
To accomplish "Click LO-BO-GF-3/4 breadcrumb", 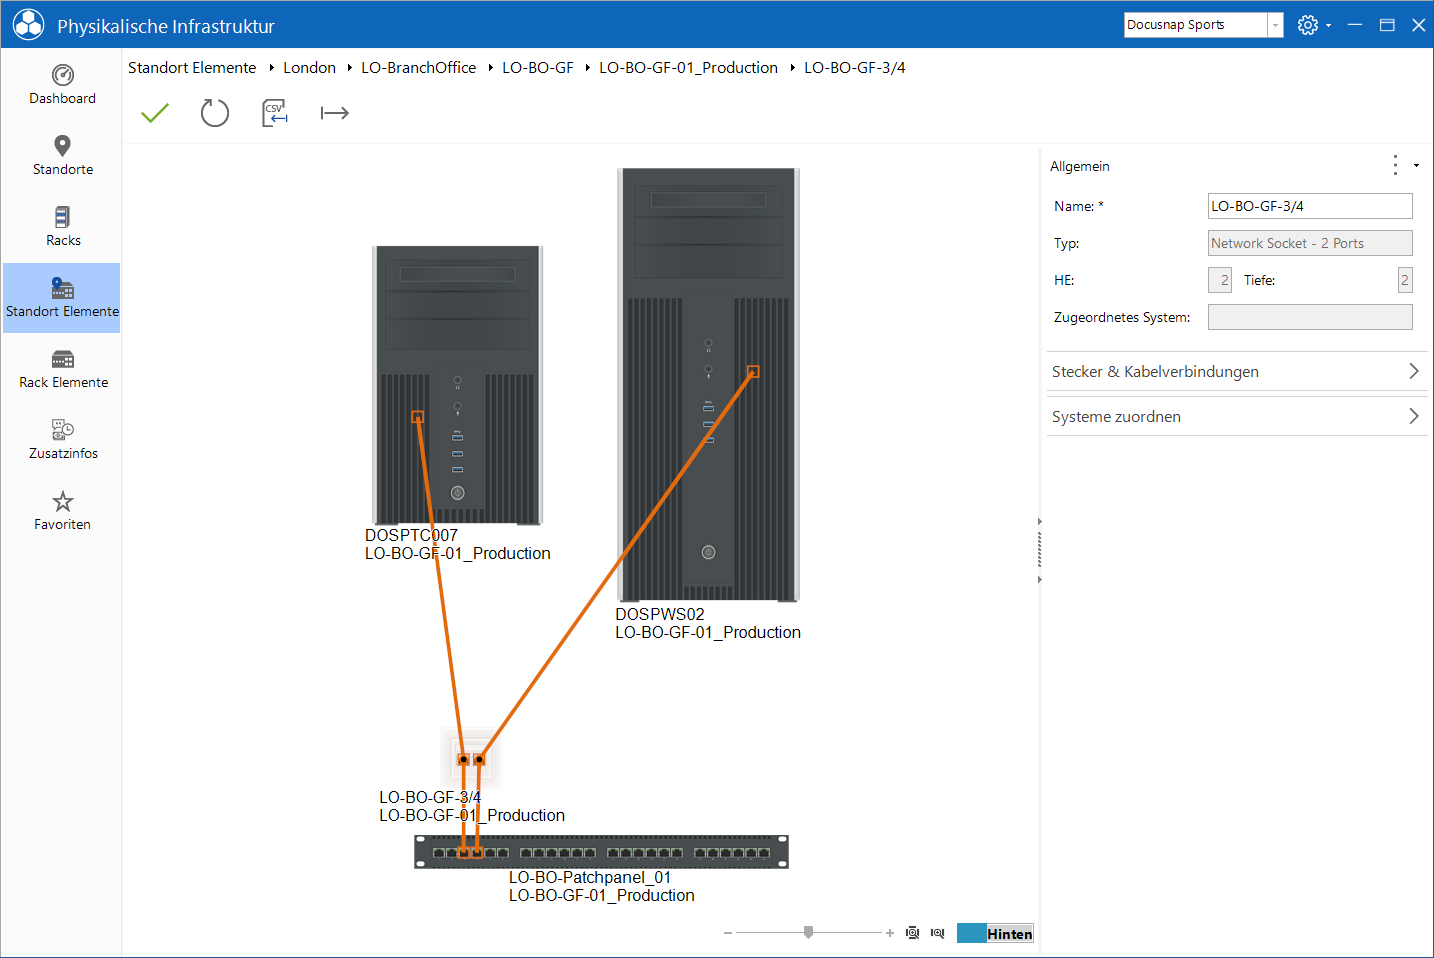I will (855, 68).
